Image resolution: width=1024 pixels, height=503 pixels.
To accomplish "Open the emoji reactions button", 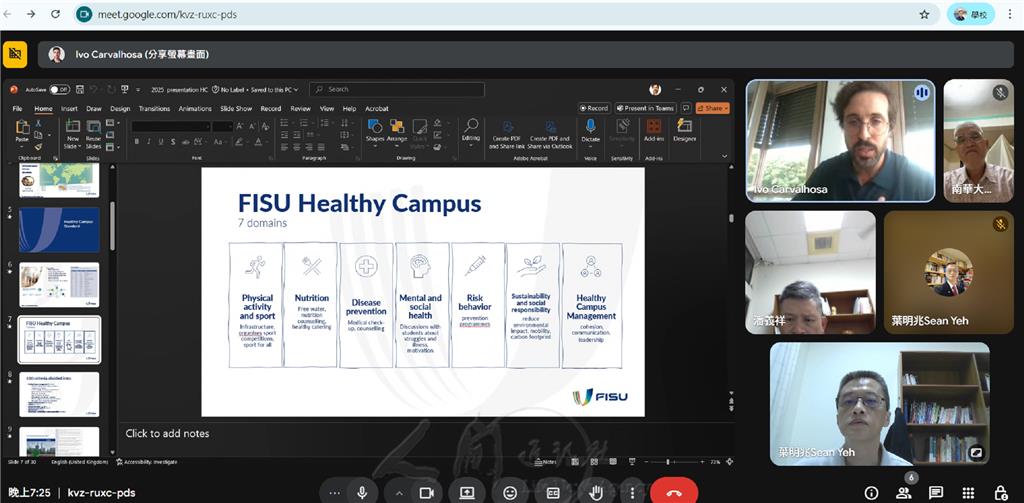I will point(510,493).
